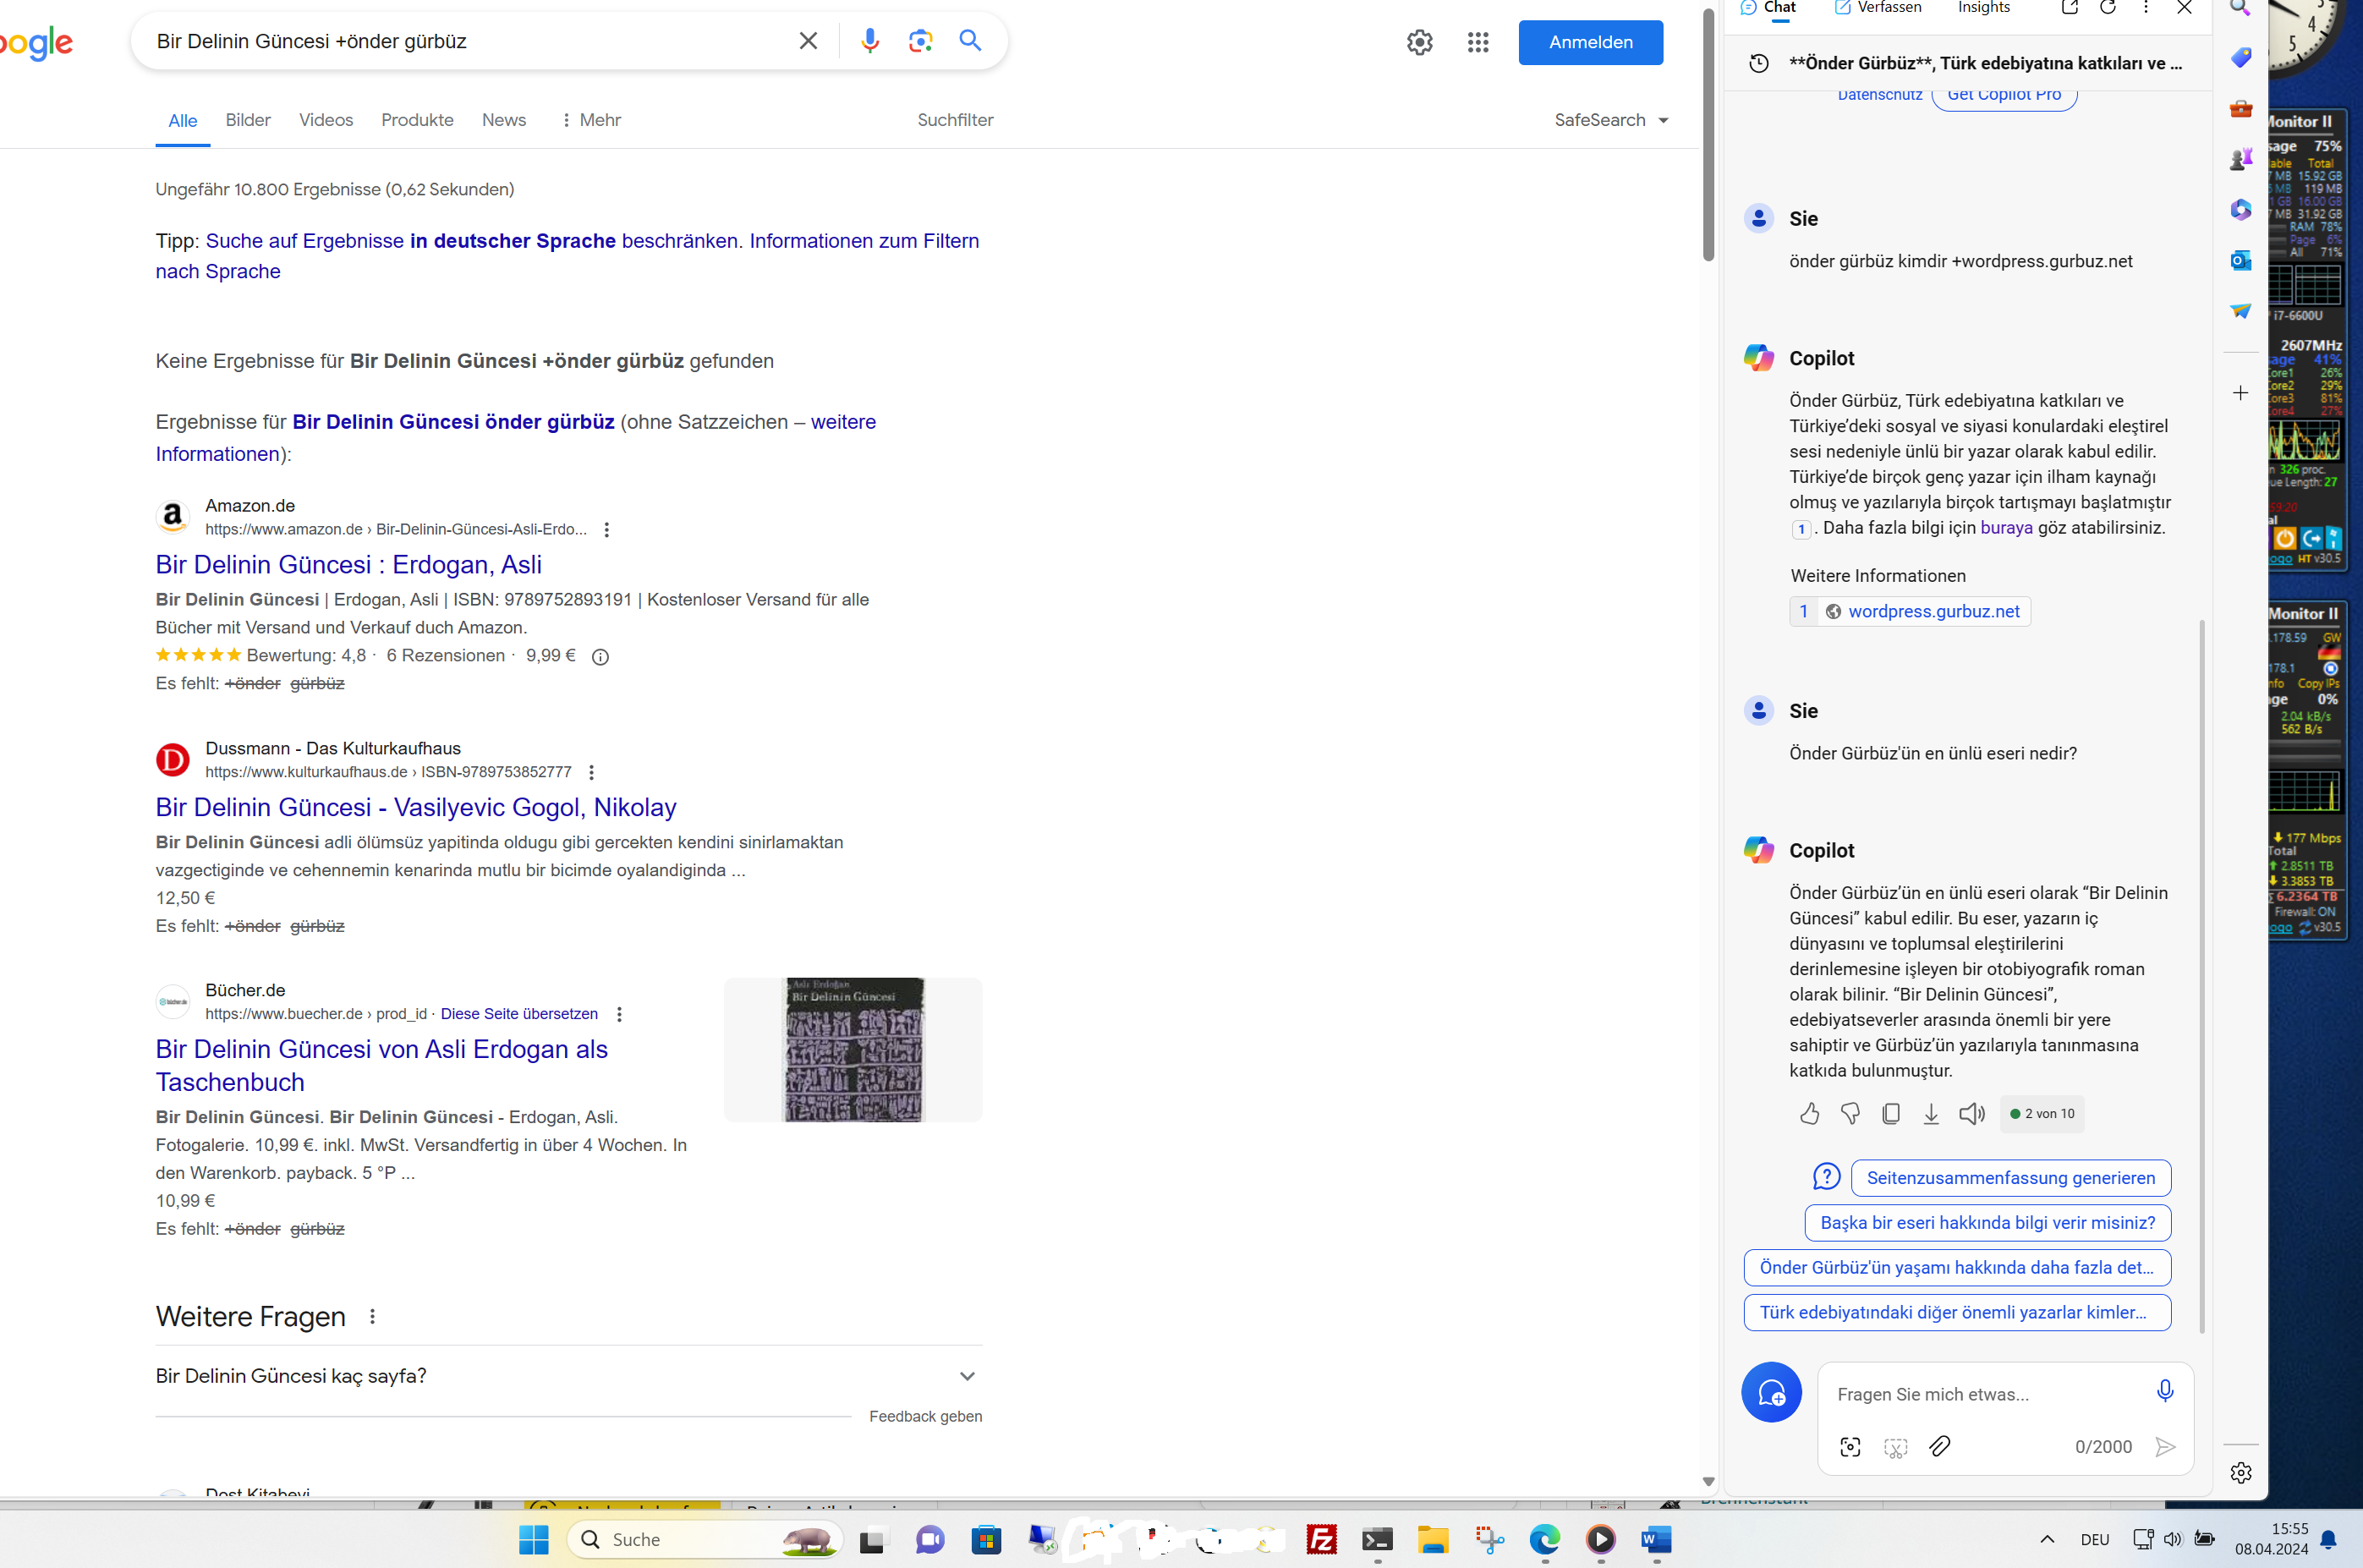The width and height of the screenshot is (2363, 1568).
Task: Open Amazon result Bir Delinin Güncesi : Erdogan, Asli
Action: click(348, 565)
